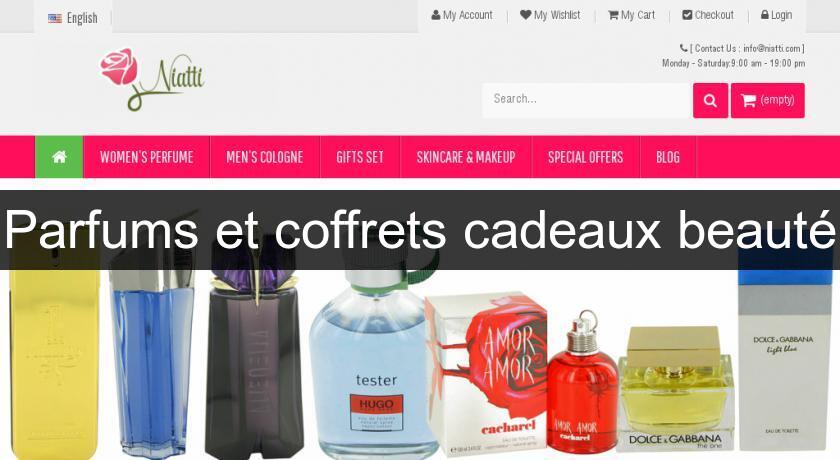Click the US flag language icon
The image size is (840, 460).
click(55, 18)
